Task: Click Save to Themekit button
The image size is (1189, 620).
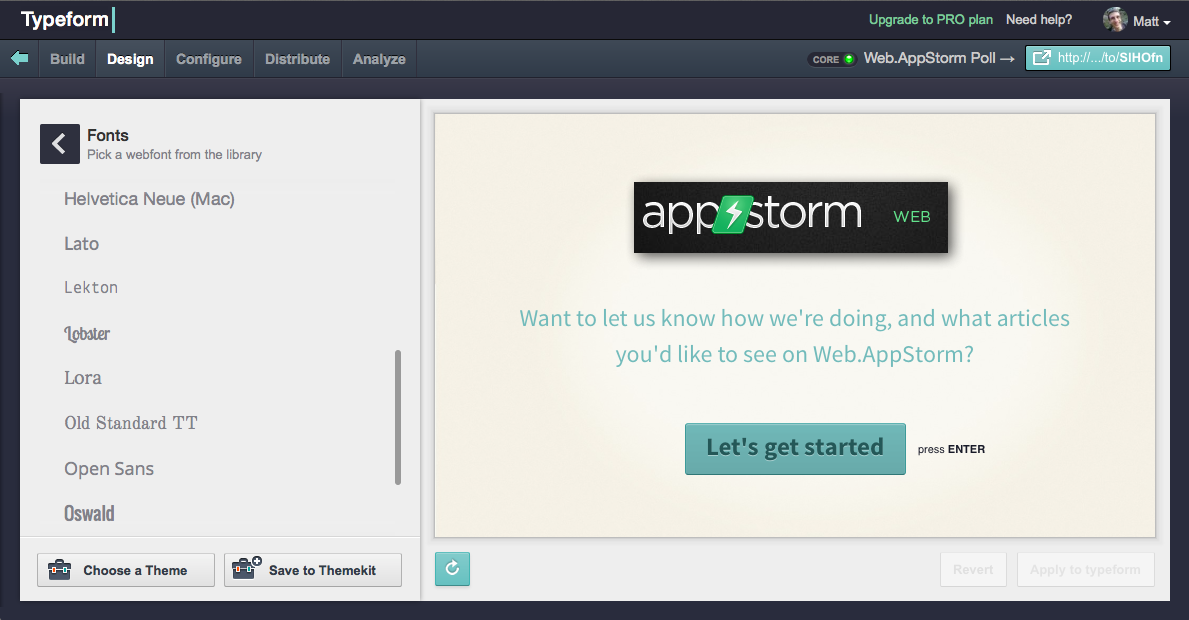Action: point(312,570)
